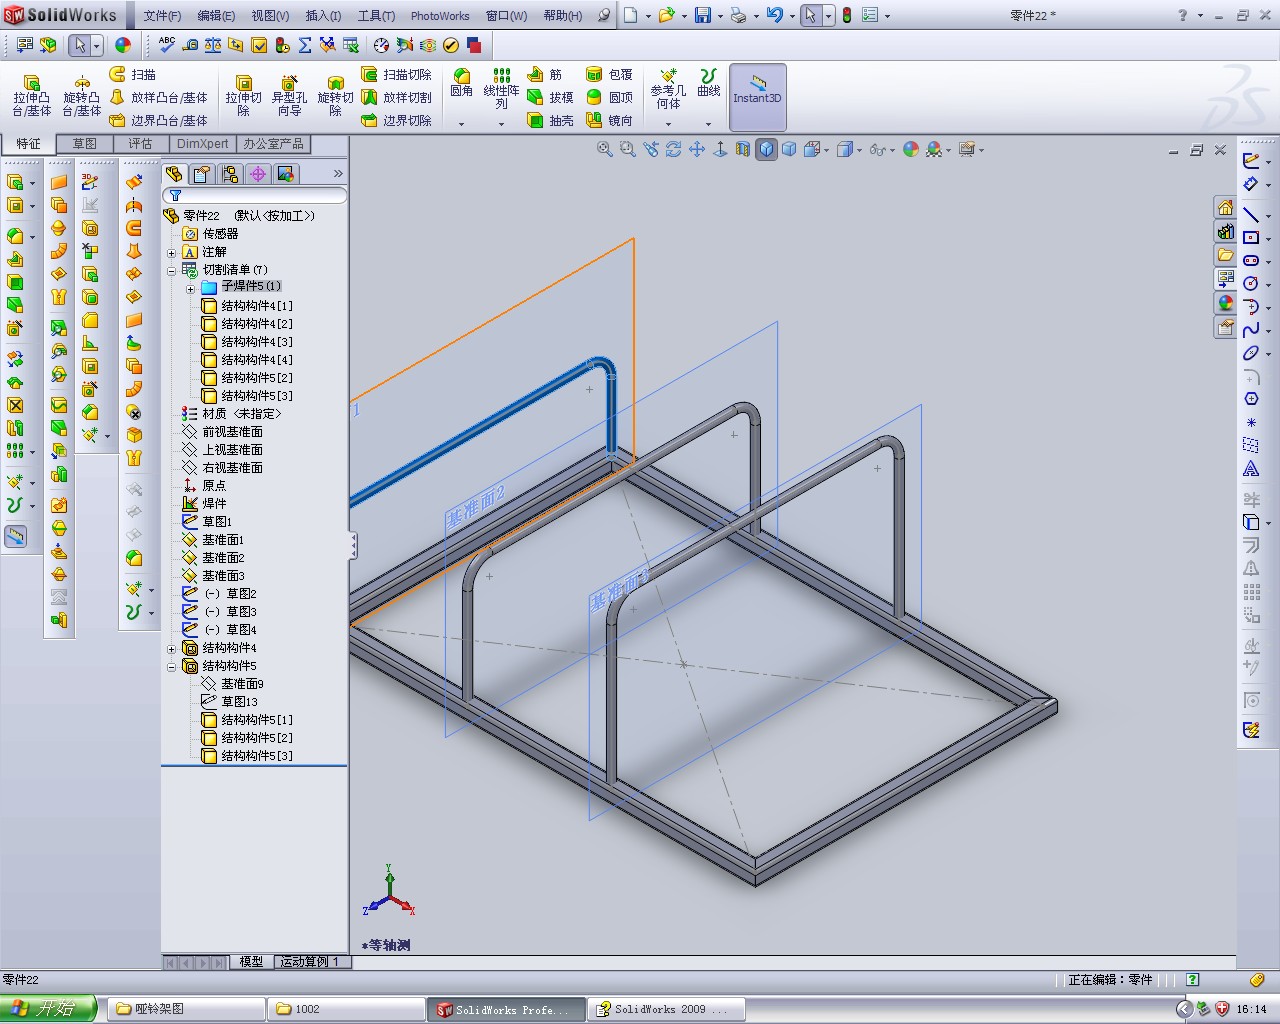
Task: Collapse the 切割清单(7) tree node
Action: [171, 270]
